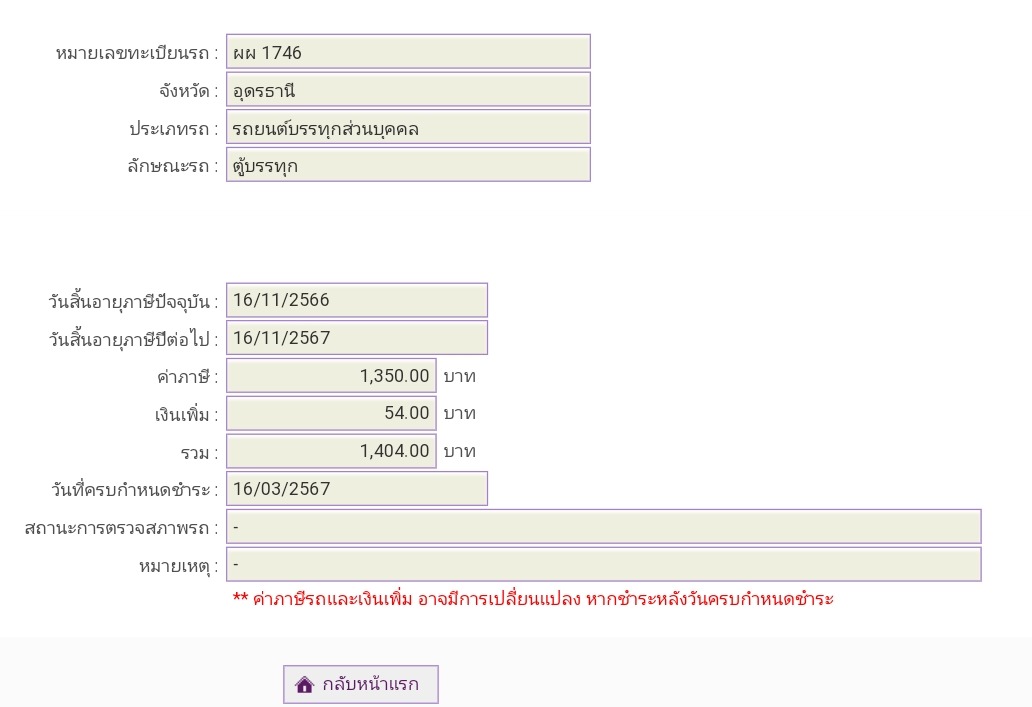Click the label ค่าภาษี
Screen dimensions: 1032x707
pos(187,377)
